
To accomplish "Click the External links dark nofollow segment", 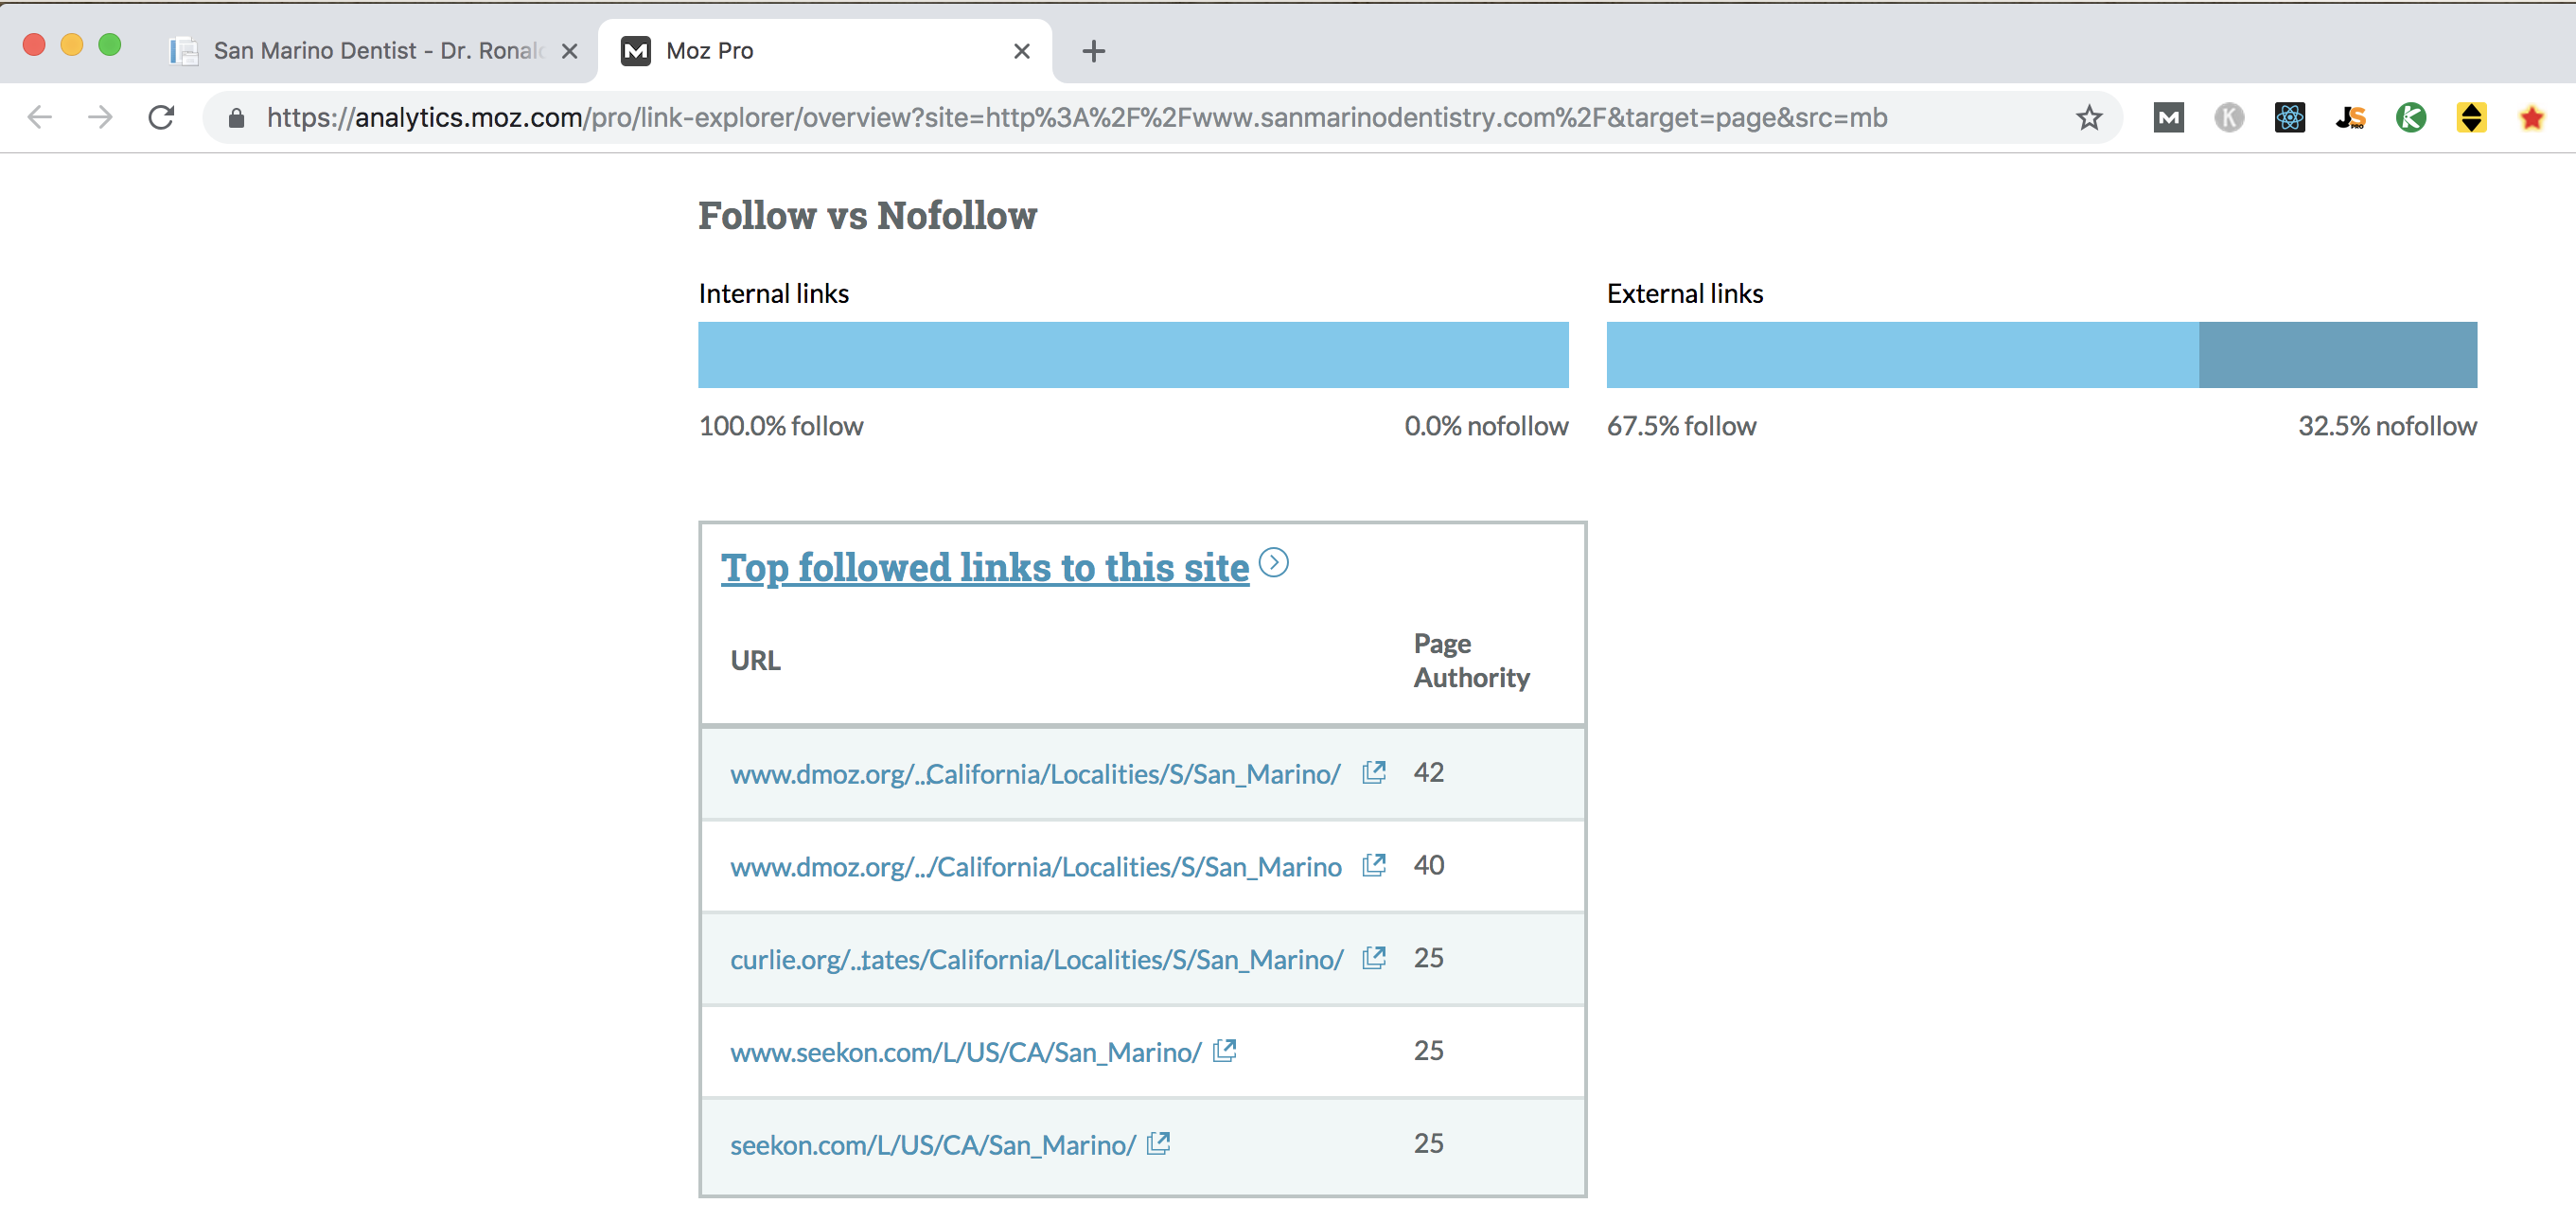I will pos(2338,355).
